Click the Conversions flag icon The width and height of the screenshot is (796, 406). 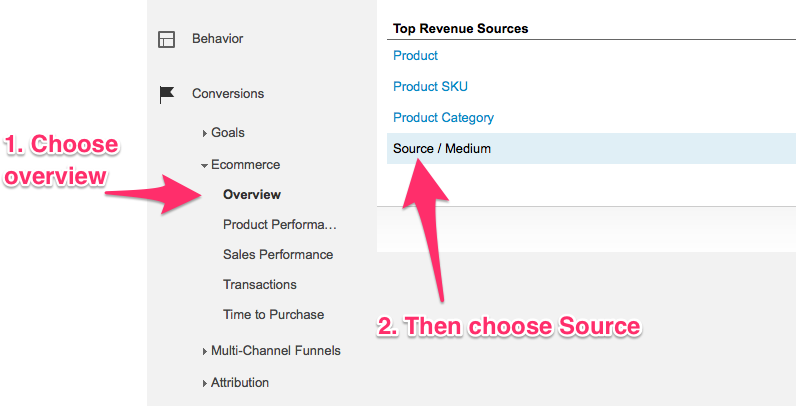pos(167,94)
